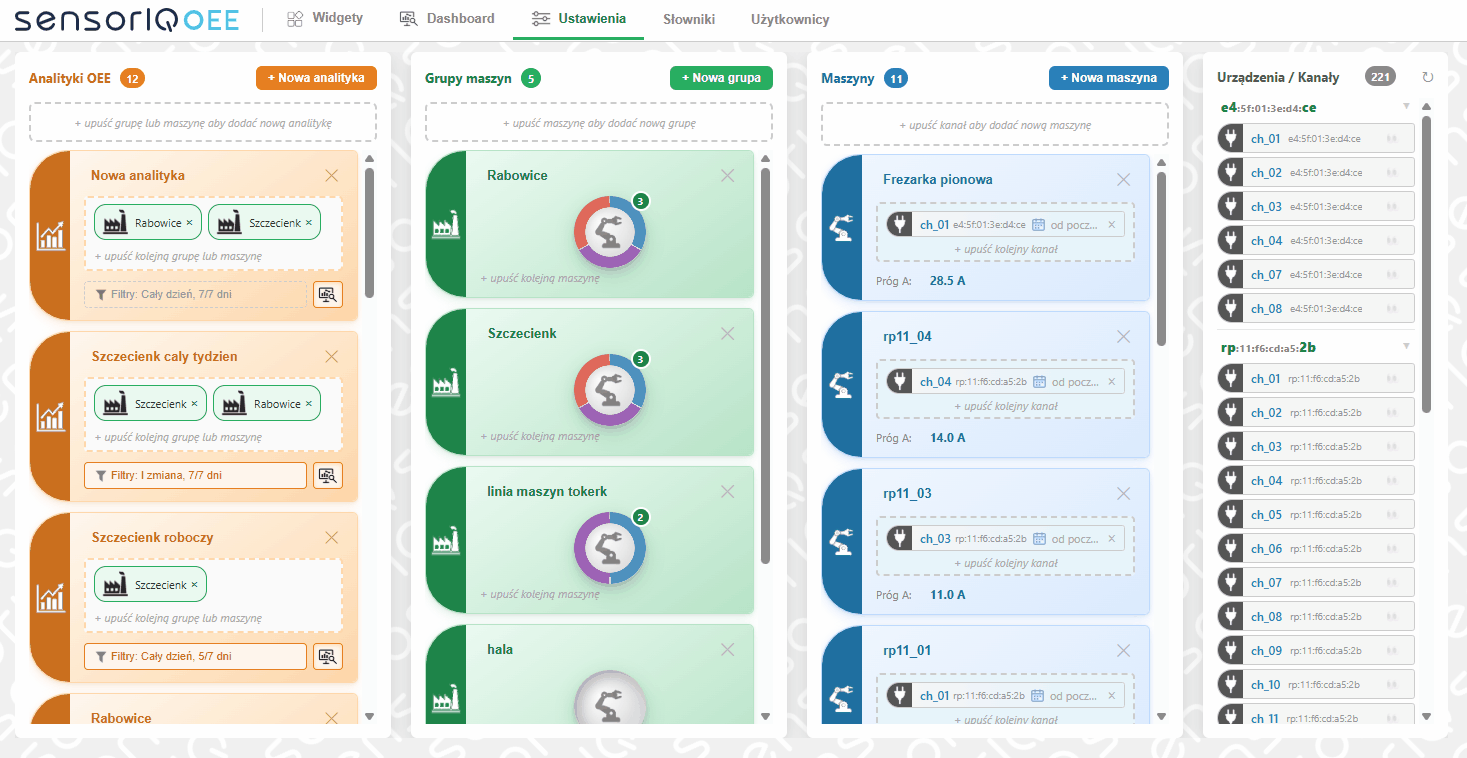Image resolution: width=1467 pixels, height=758 pixels.
Task: Edit threshold value 11.0 A
Action: [x=947, y=595]
